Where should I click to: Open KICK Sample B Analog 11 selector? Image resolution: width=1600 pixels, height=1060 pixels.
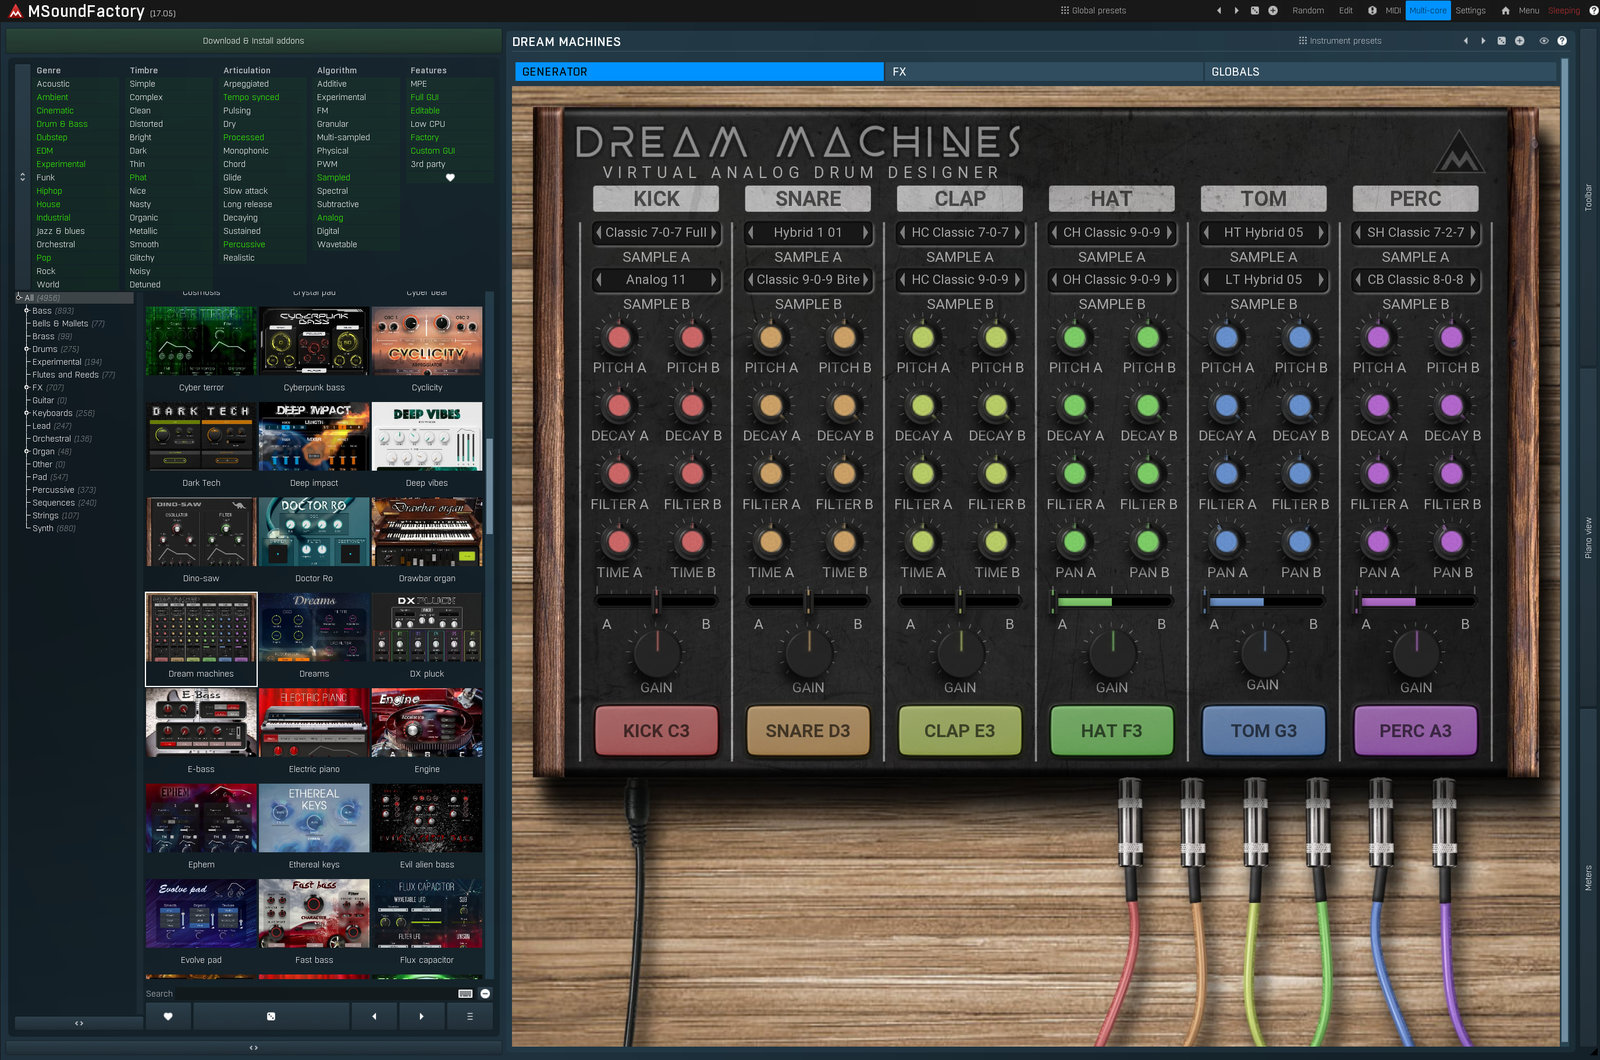(x=656, y=280)
